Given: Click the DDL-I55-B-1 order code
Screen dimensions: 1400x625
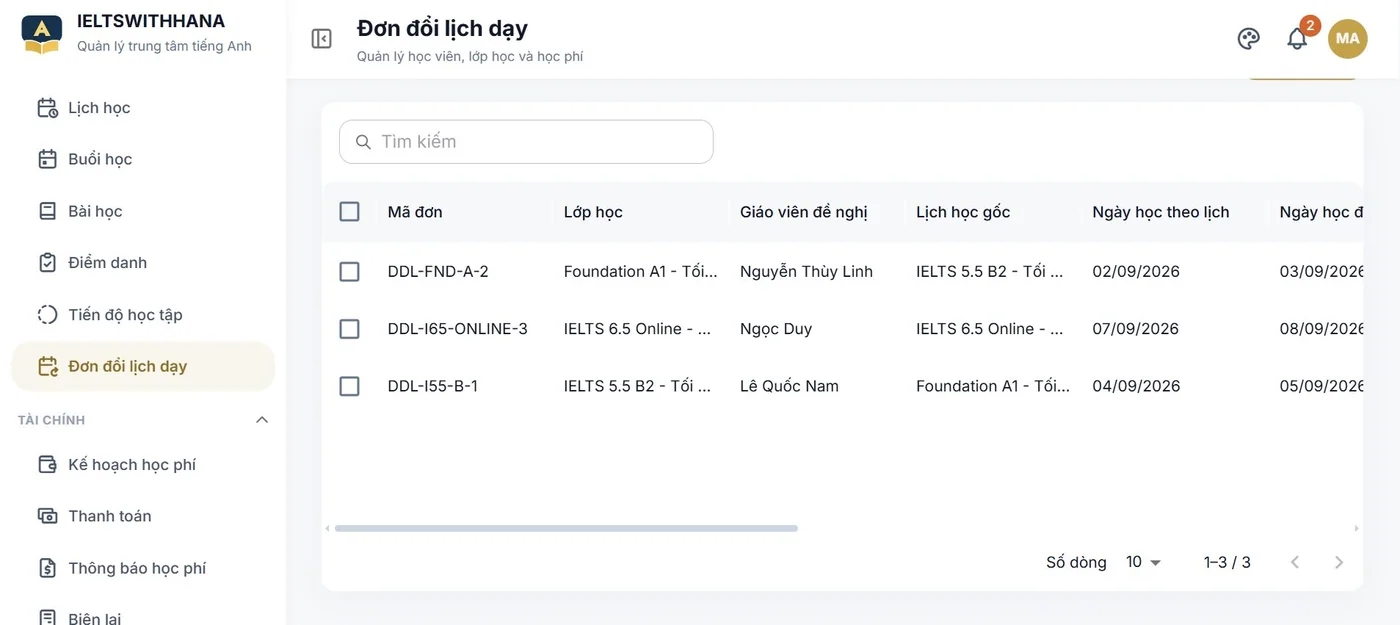Looking at the screenshot, I should click(x=433, y=386).
